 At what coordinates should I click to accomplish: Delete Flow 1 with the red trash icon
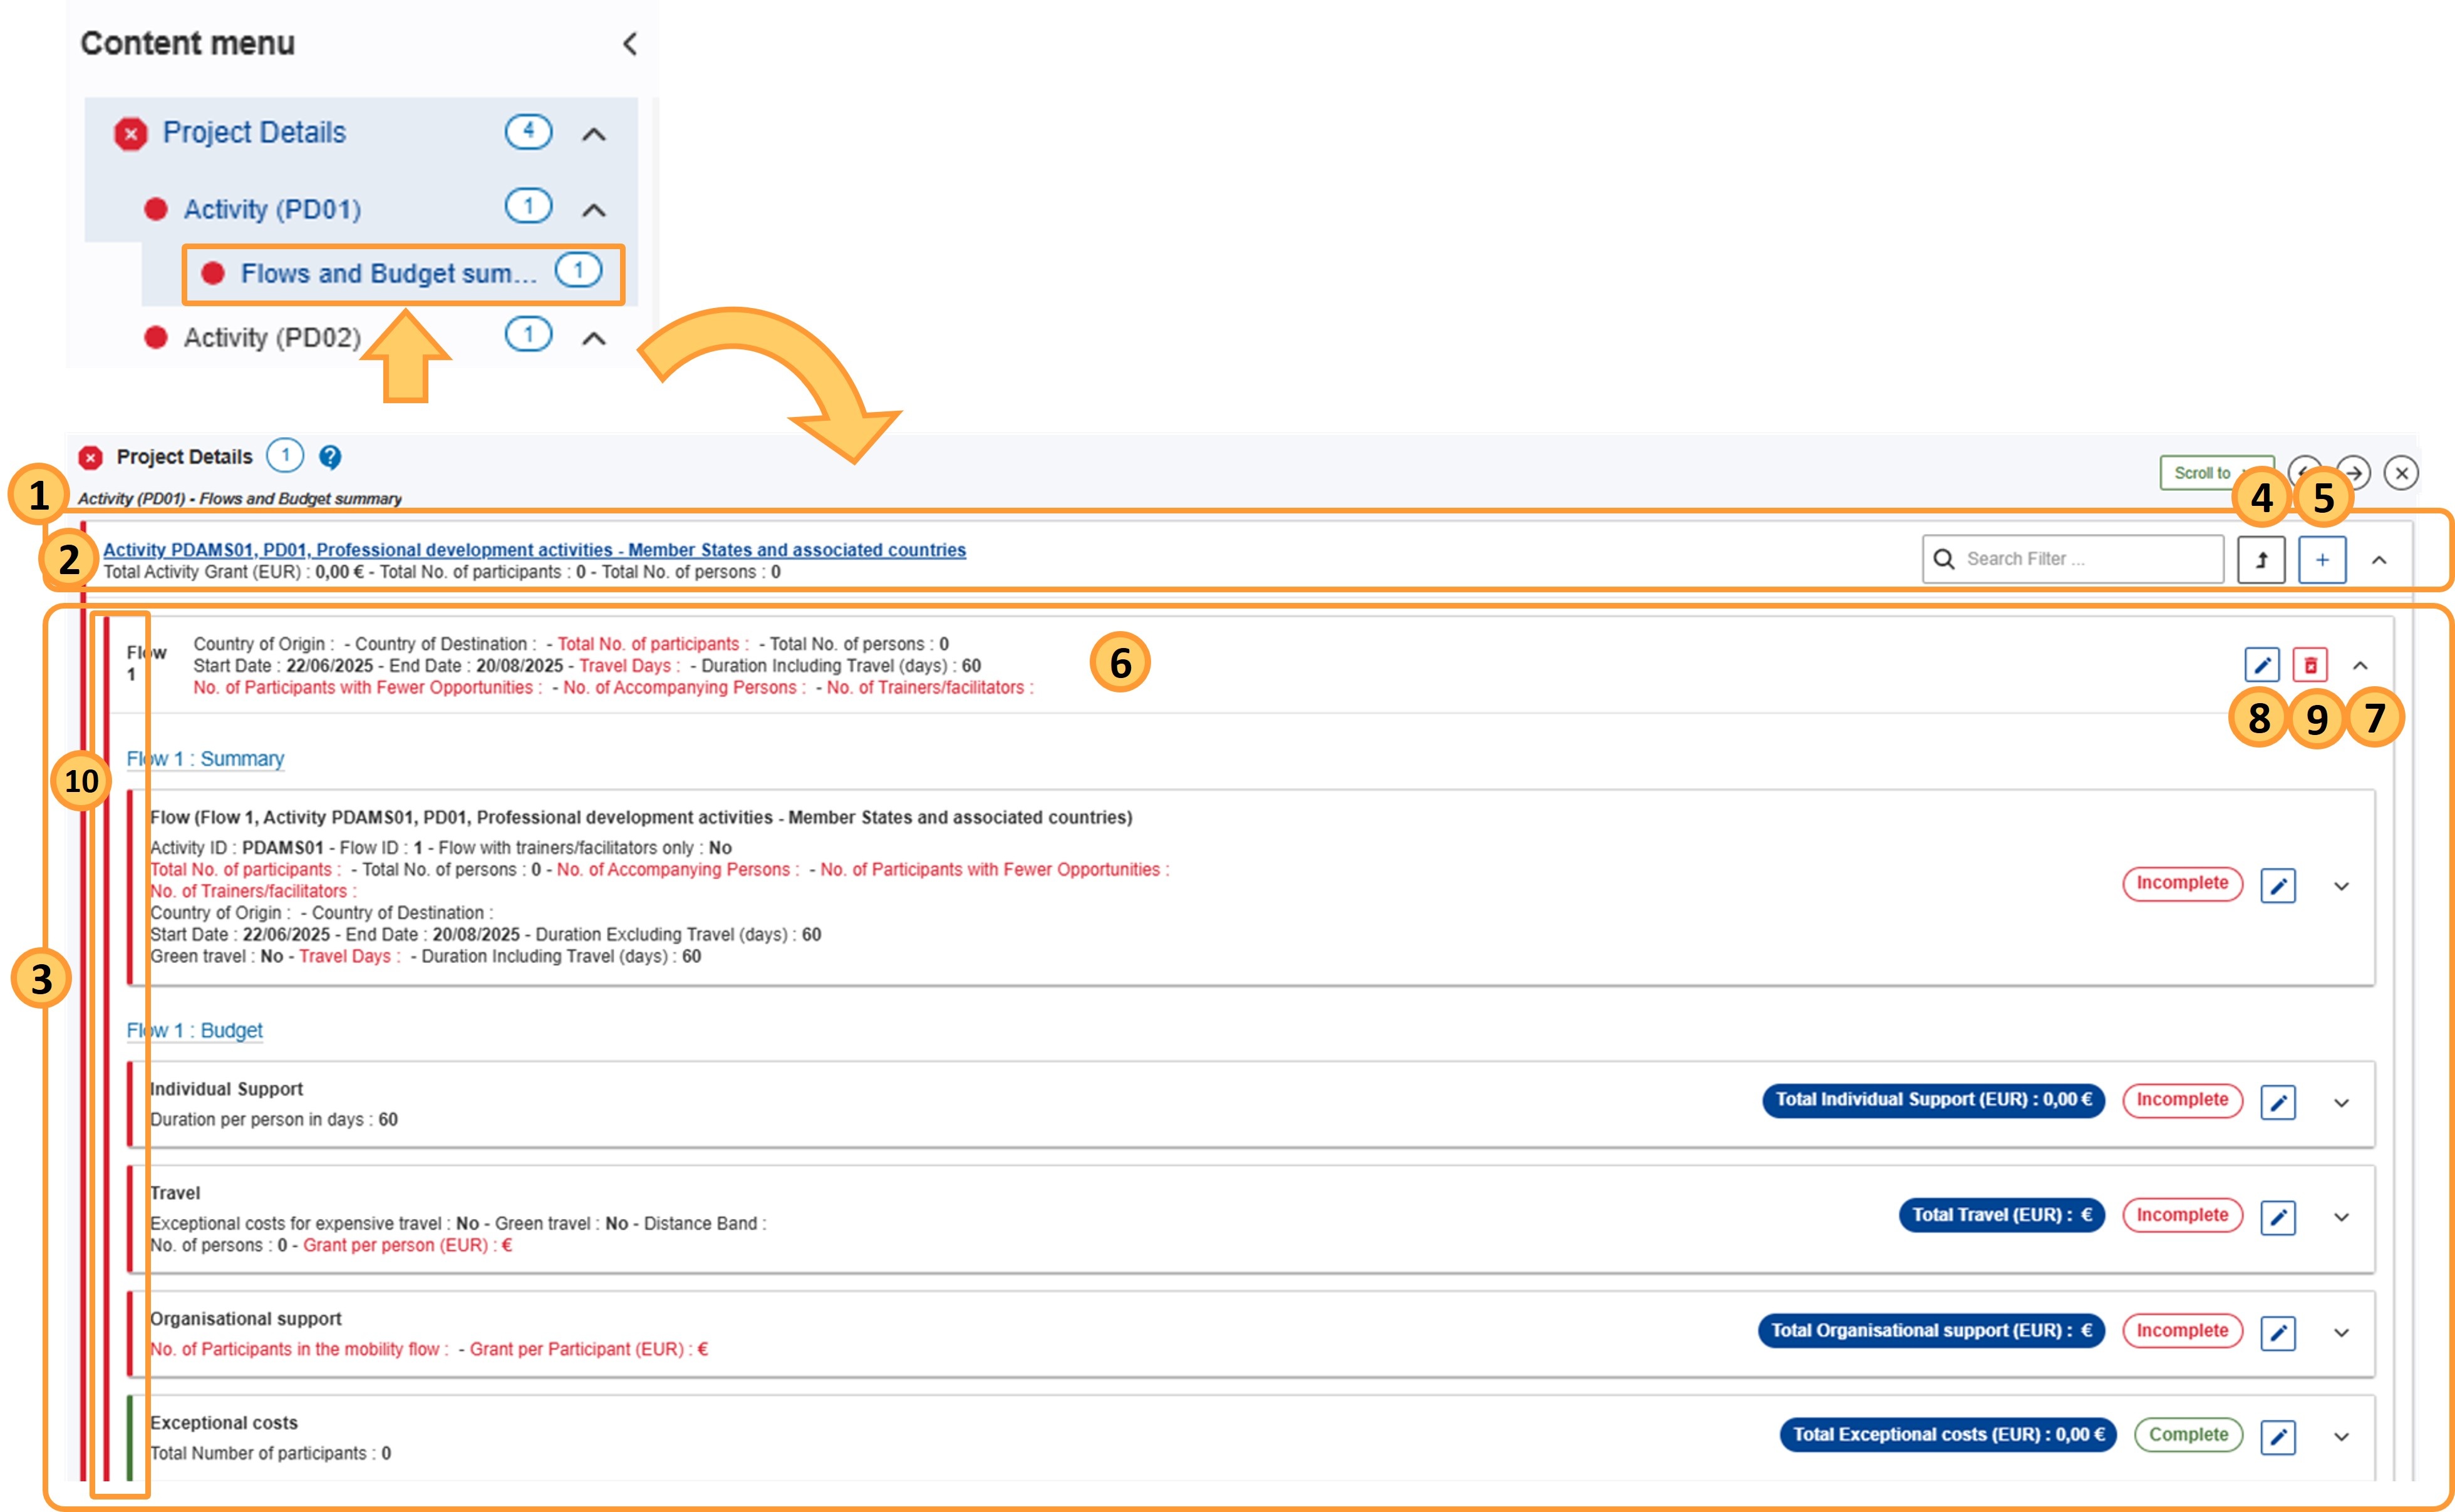click(2310, 665)
